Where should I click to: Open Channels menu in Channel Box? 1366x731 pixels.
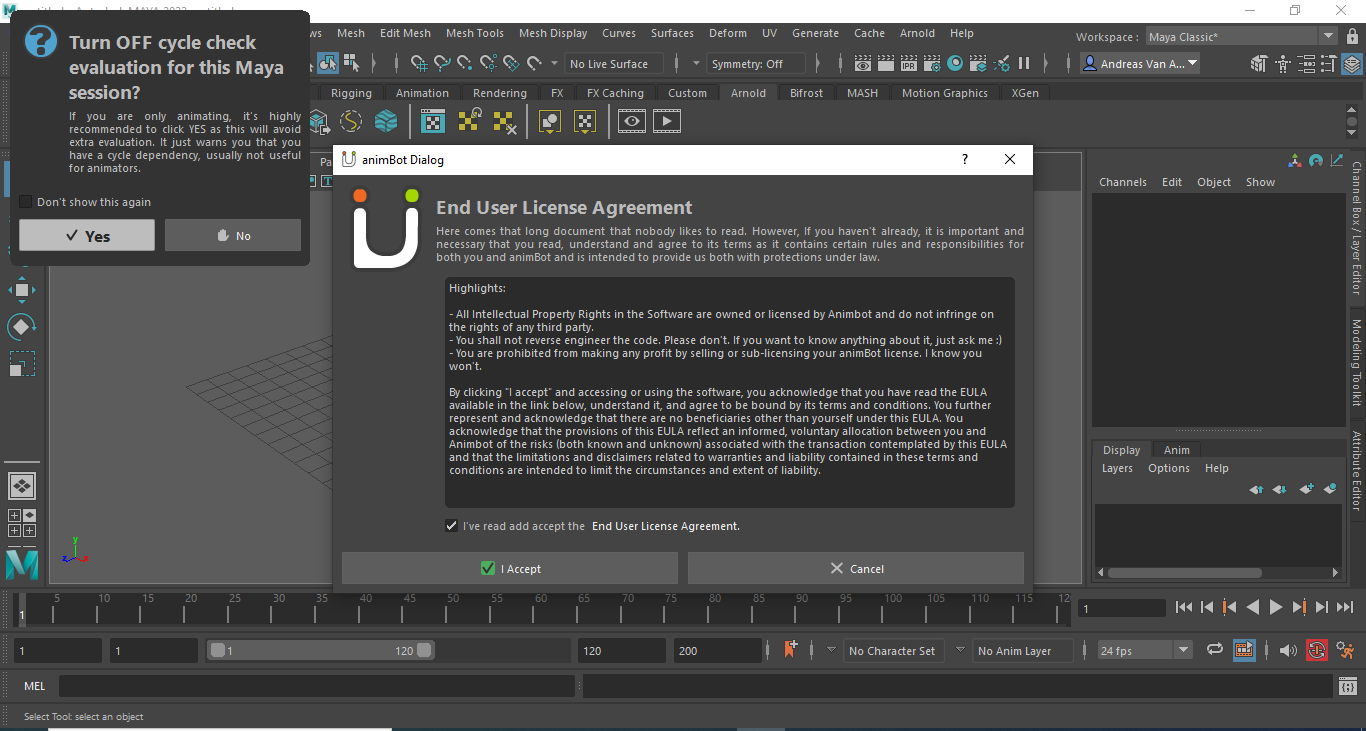click(1122, 182)
